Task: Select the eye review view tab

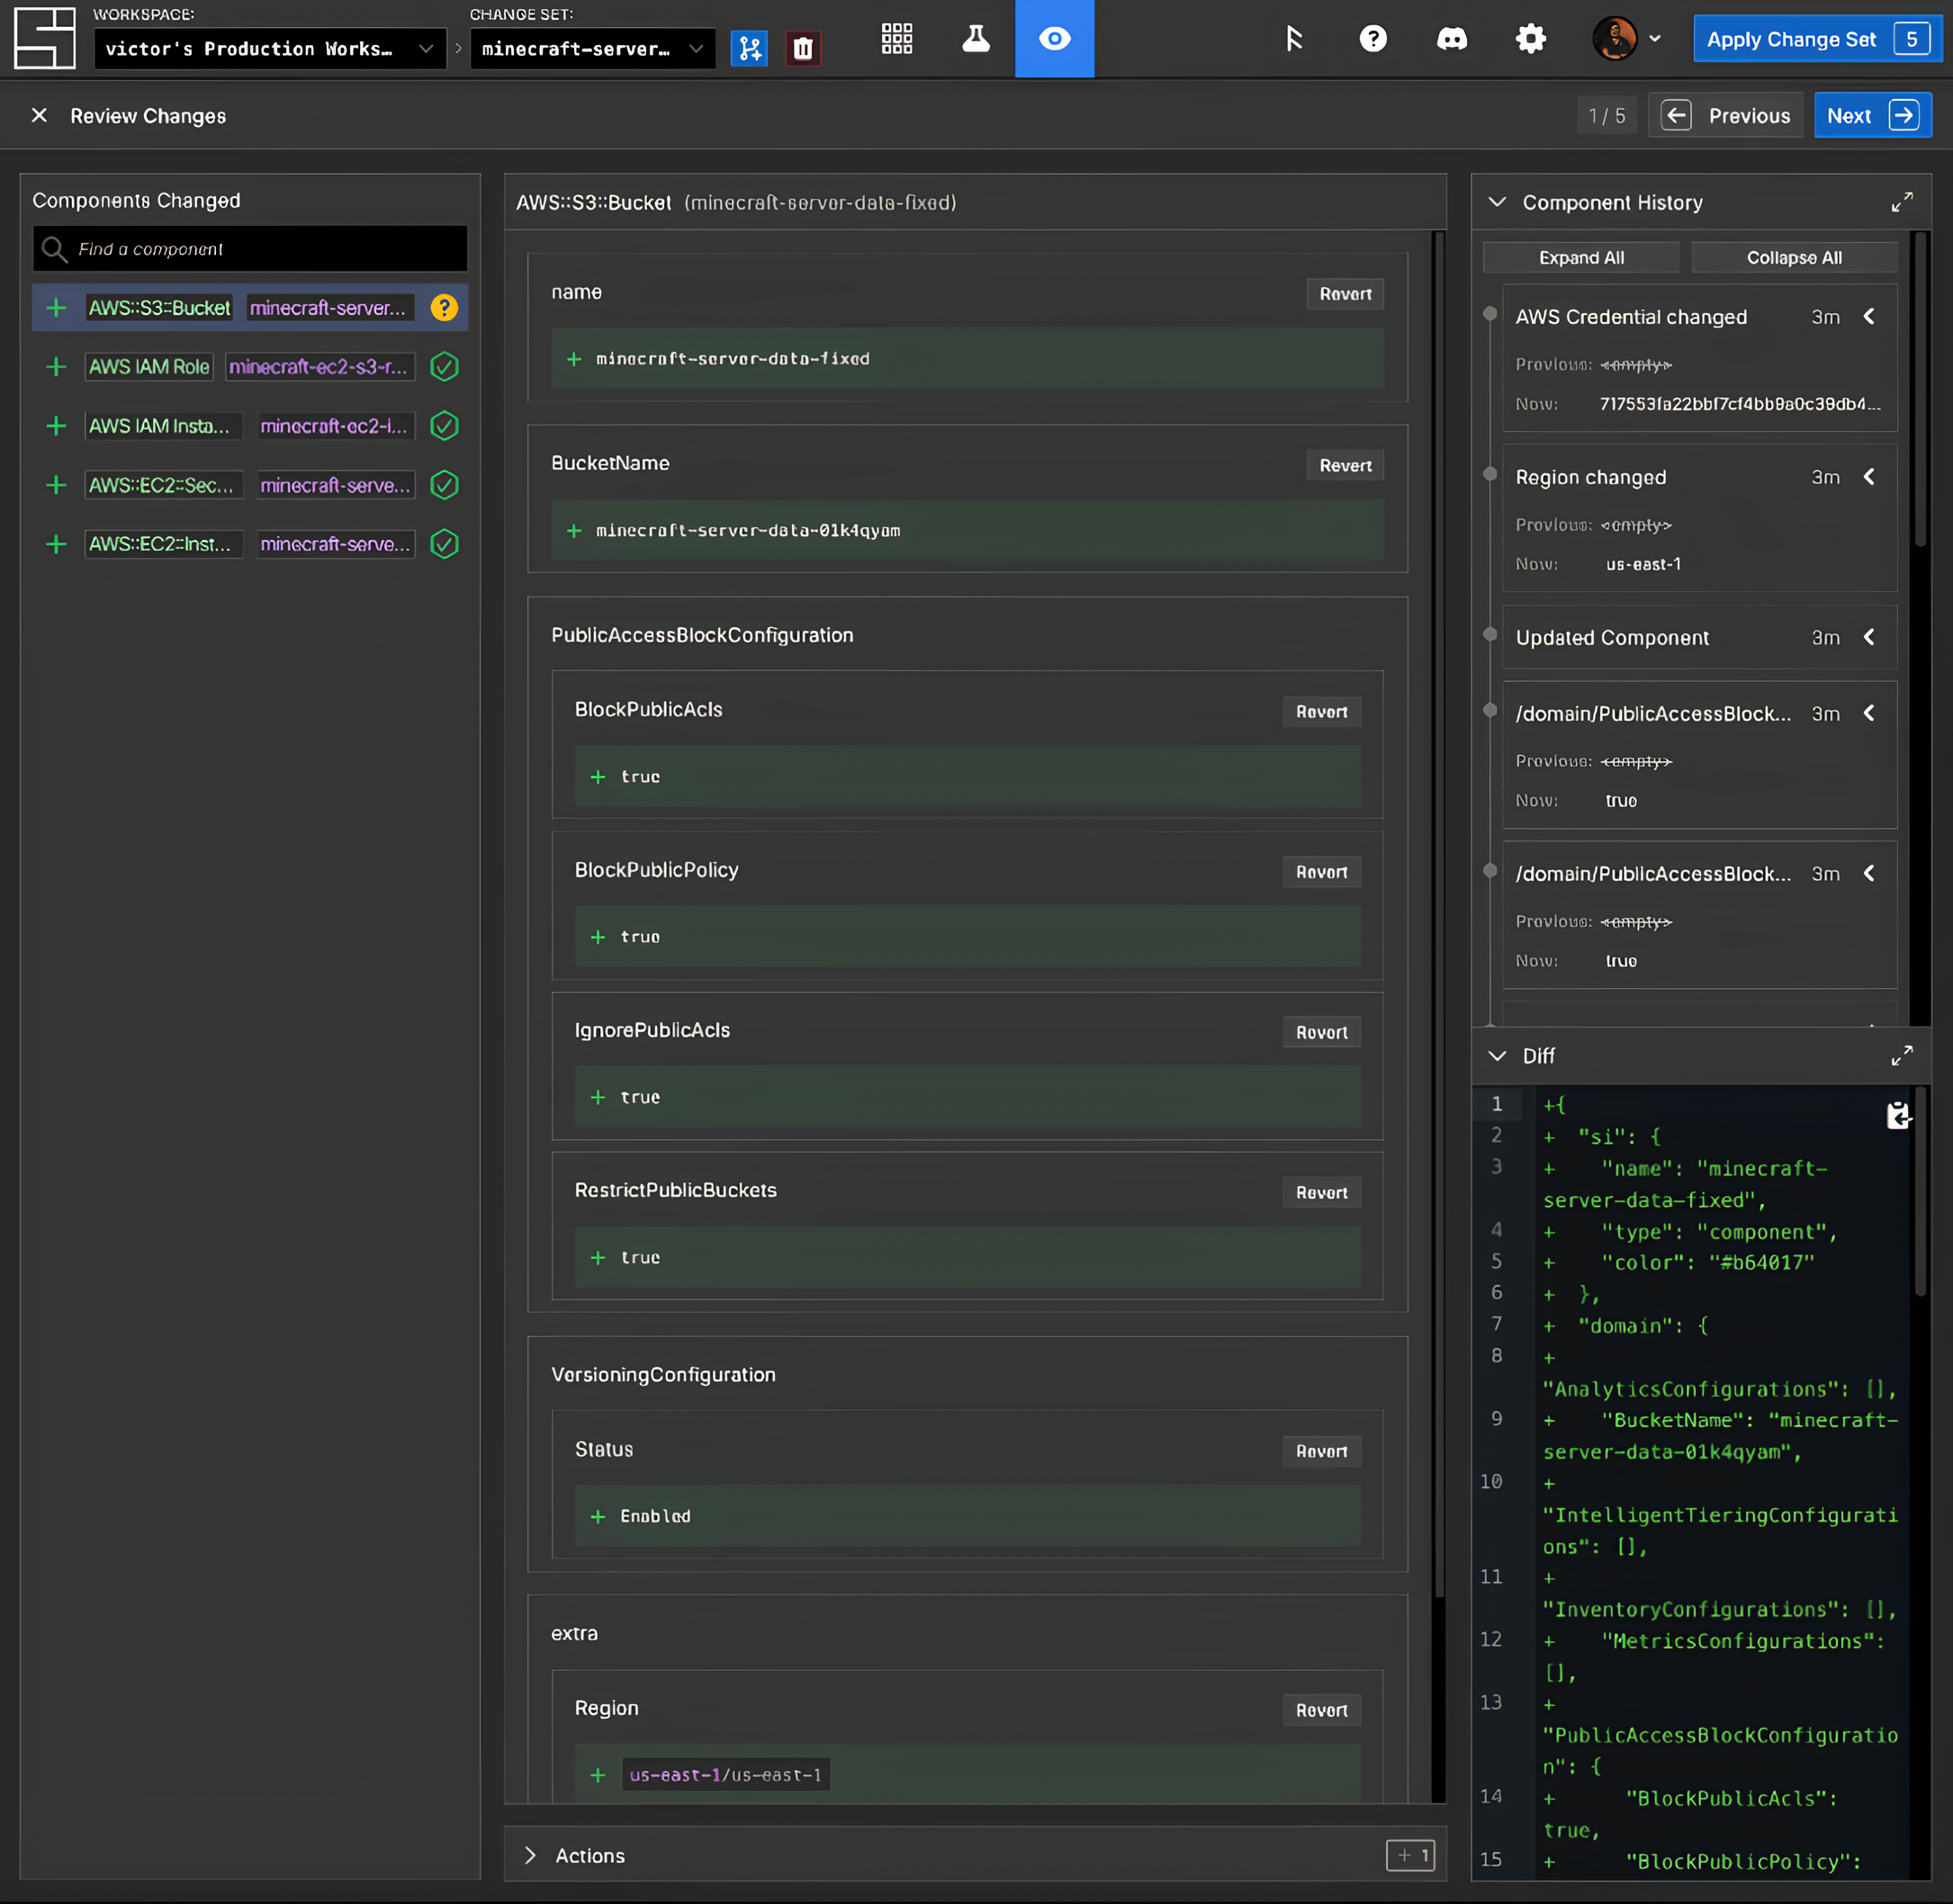Action: pos(1054,39)
